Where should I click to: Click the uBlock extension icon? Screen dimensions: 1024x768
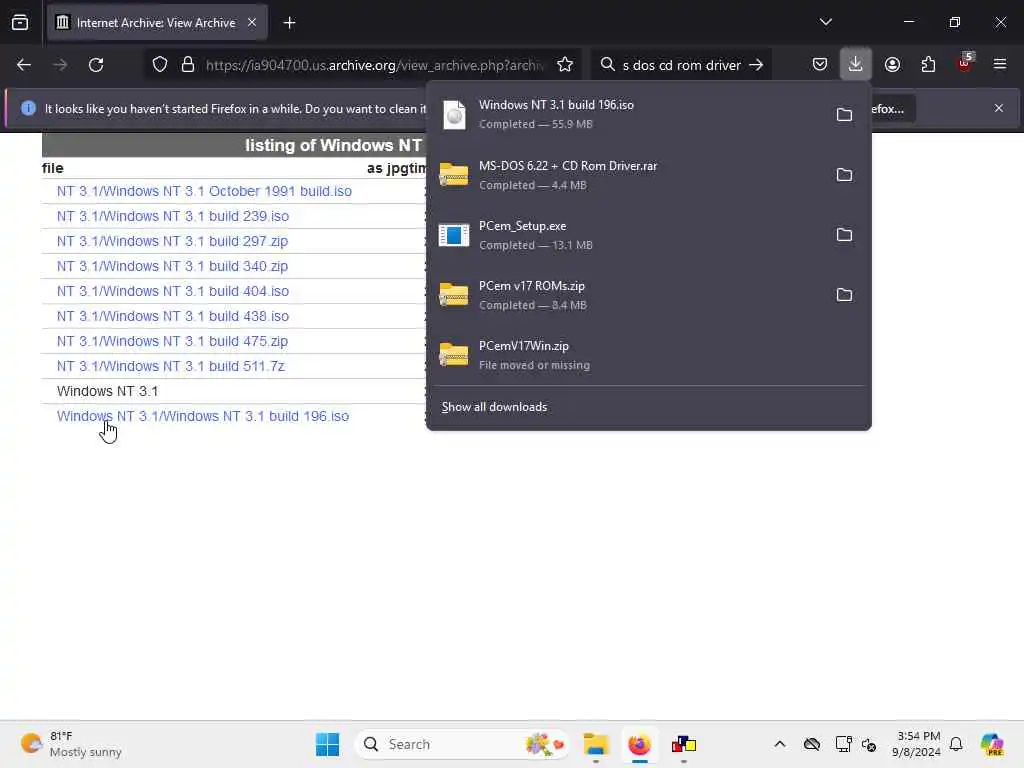coord(965,63)
